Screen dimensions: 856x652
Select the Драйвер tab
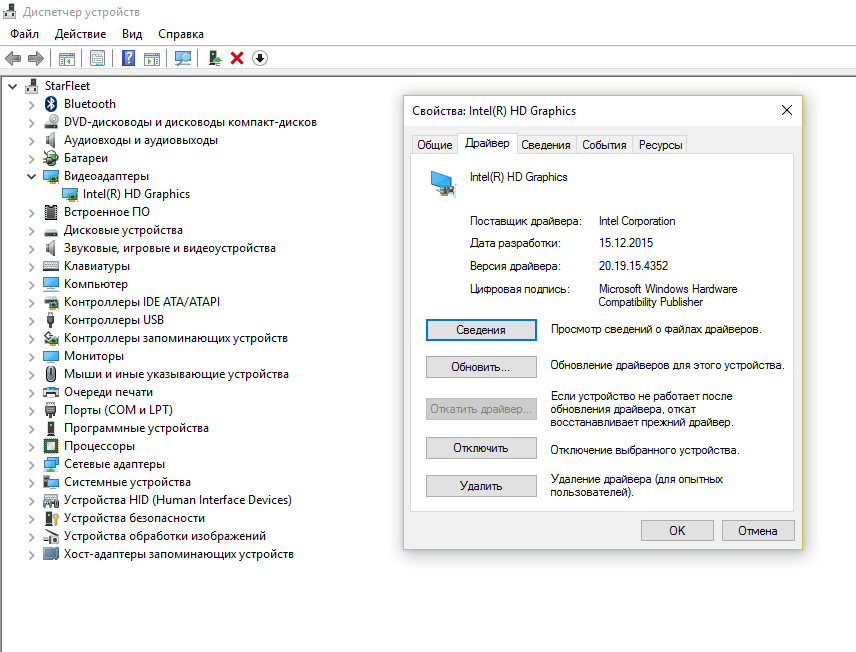(487, 143)
